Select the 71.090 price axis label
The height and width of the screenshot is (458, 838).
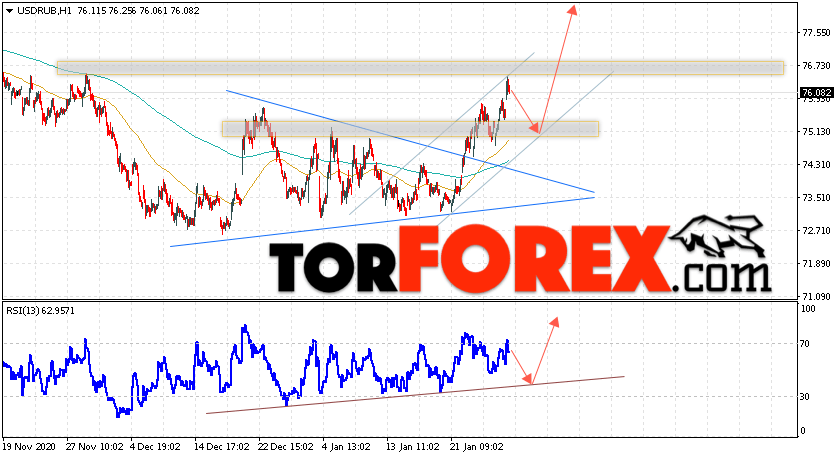pyautogui.click(x=816, y=297)
